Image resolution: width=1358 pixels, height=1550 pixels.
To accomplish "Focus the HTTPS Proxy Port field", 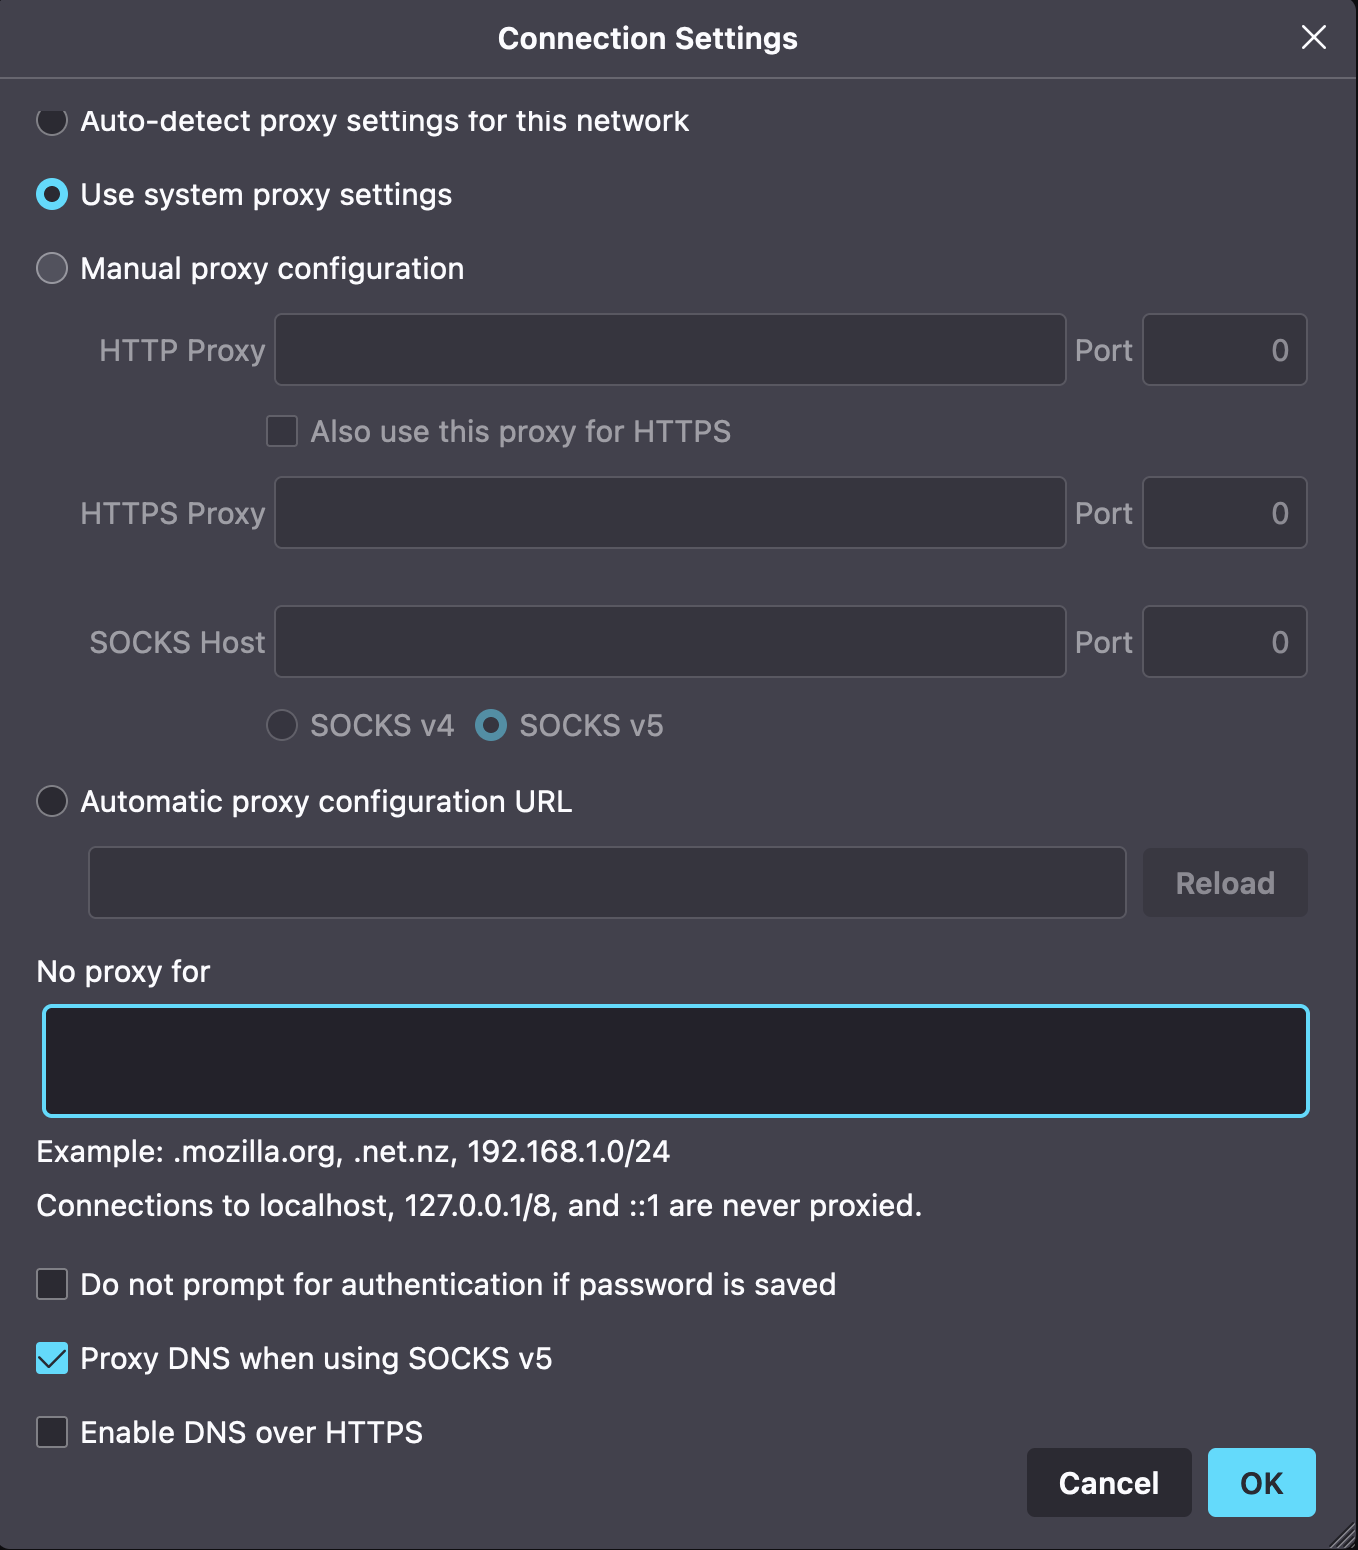I will [1224, 513].
